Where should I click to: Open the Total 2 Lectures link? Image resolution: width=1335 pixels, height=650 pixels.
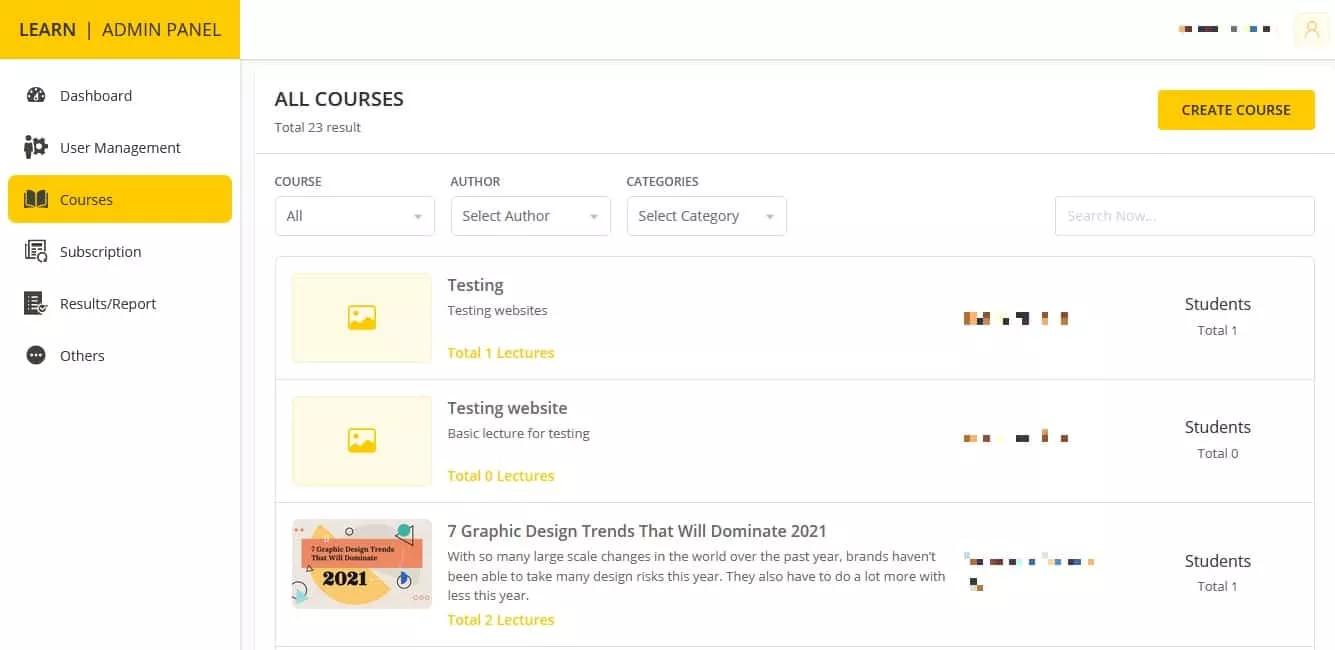pyautogui.click(x=500, y=620)
